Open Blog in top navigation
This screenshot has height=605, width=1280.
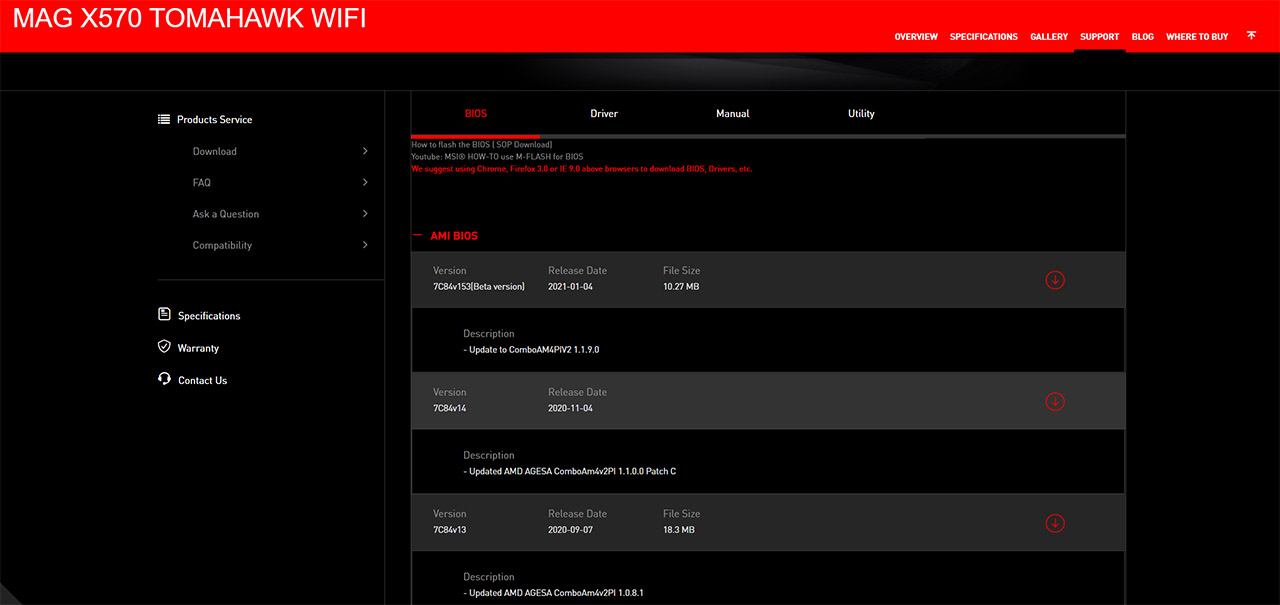point(1143,37)
